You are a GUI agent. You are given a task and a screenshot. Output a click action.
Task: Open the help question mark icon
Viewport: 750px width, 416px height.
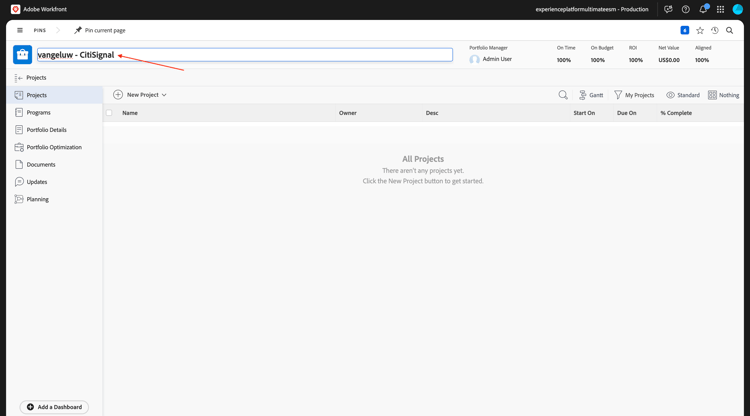685,9
